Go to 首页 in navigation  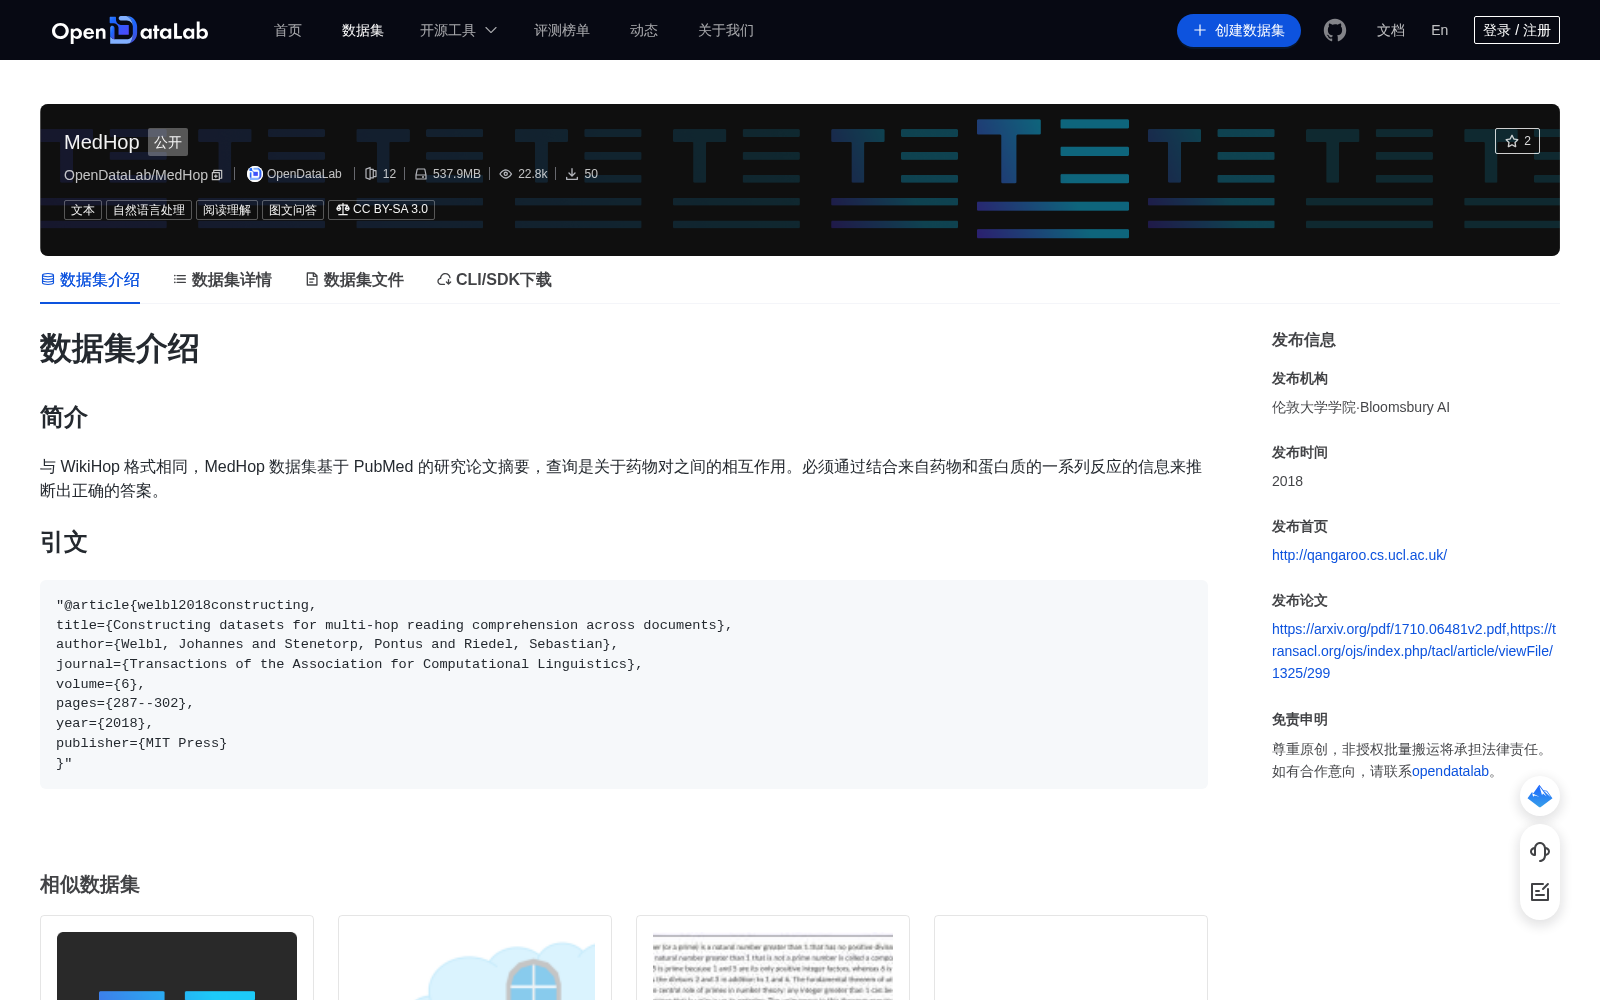pyautogui.click(x=288, y=30)
